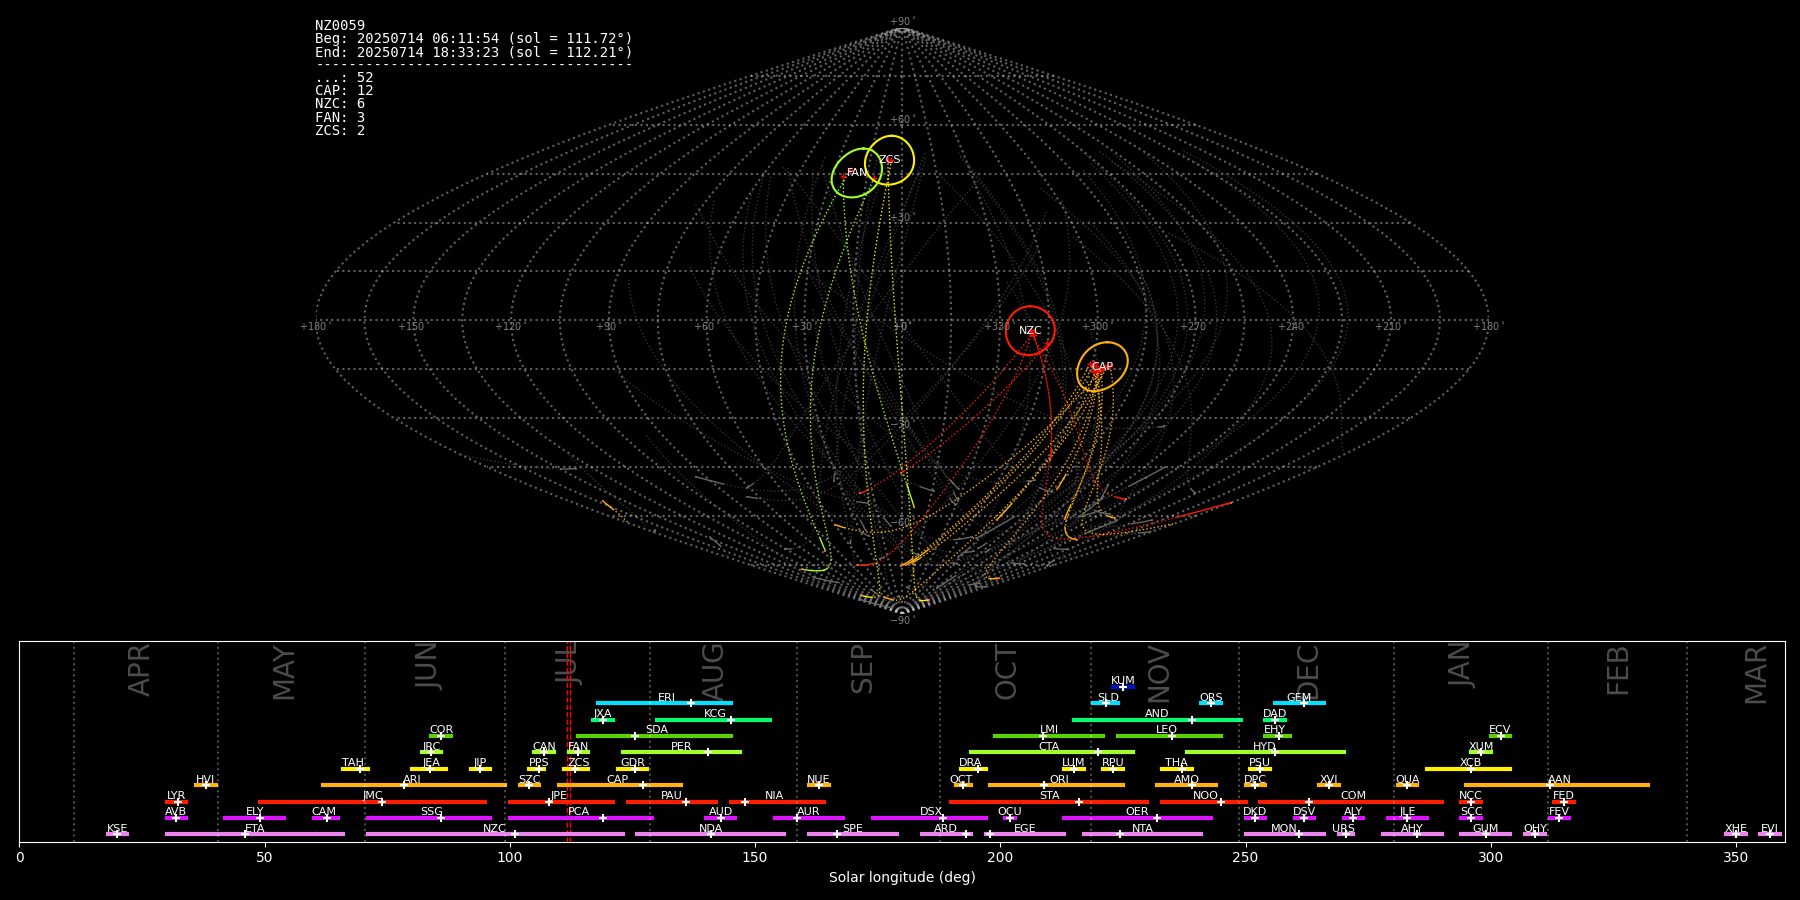Image resolution: width=1800 pixels, height=900 pixels.
Task: Click the JUL month label in the timeline
Action: pyautogui.click(x=567, y=664)
